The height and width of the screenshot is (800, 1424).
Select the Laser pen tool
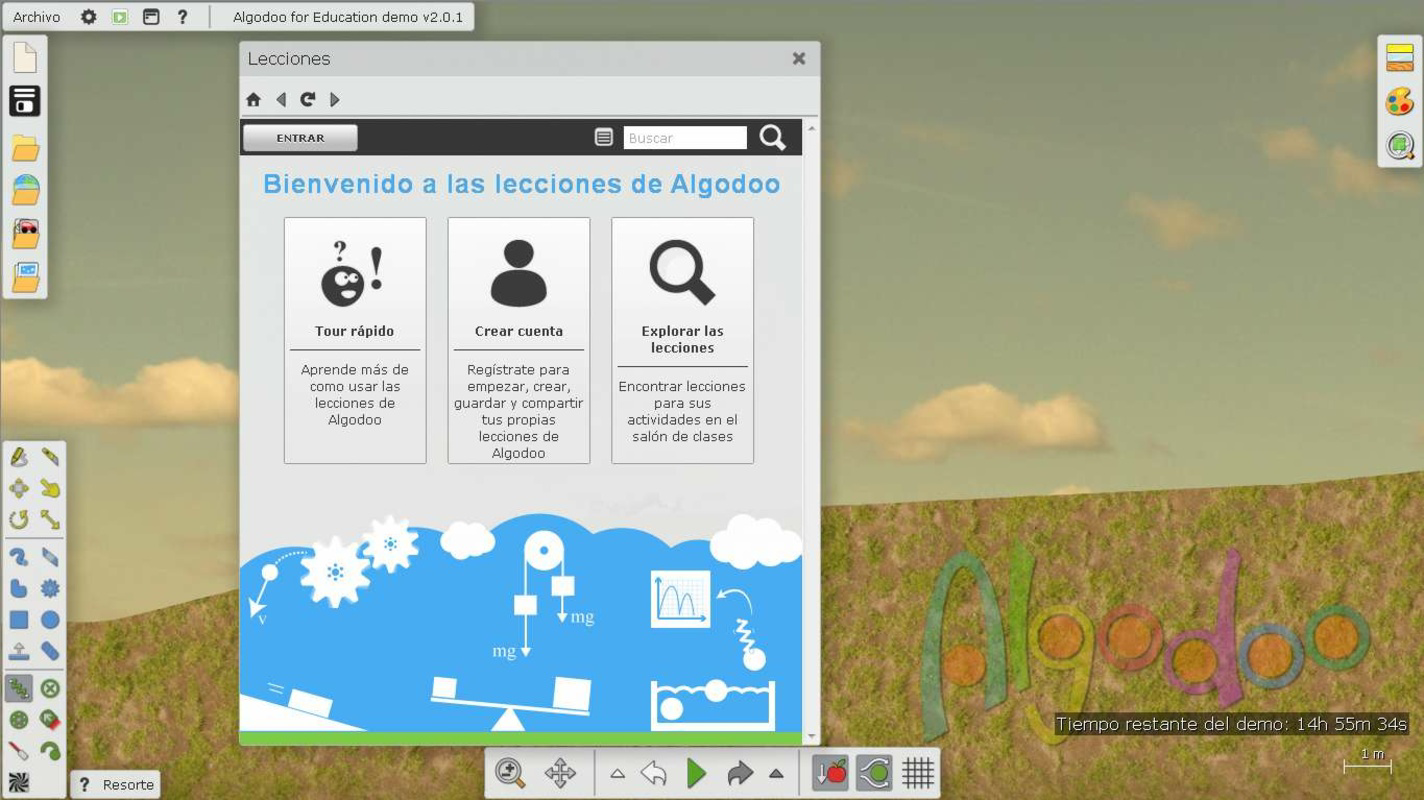point(19,750)
